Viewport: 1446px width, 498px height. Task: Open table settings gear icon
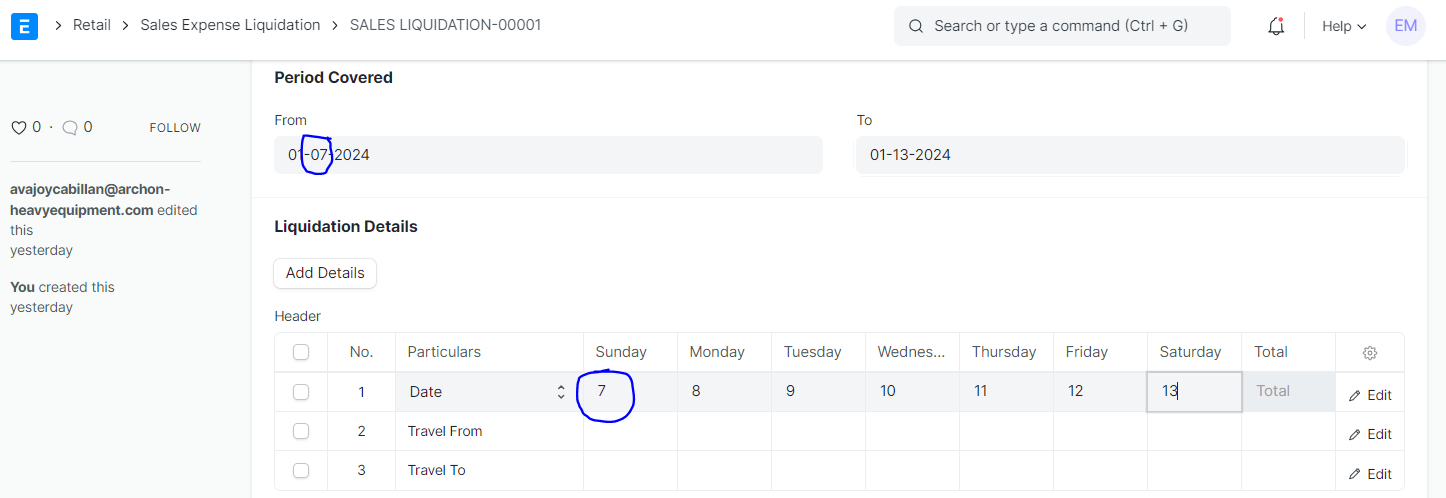point(1370,353)
